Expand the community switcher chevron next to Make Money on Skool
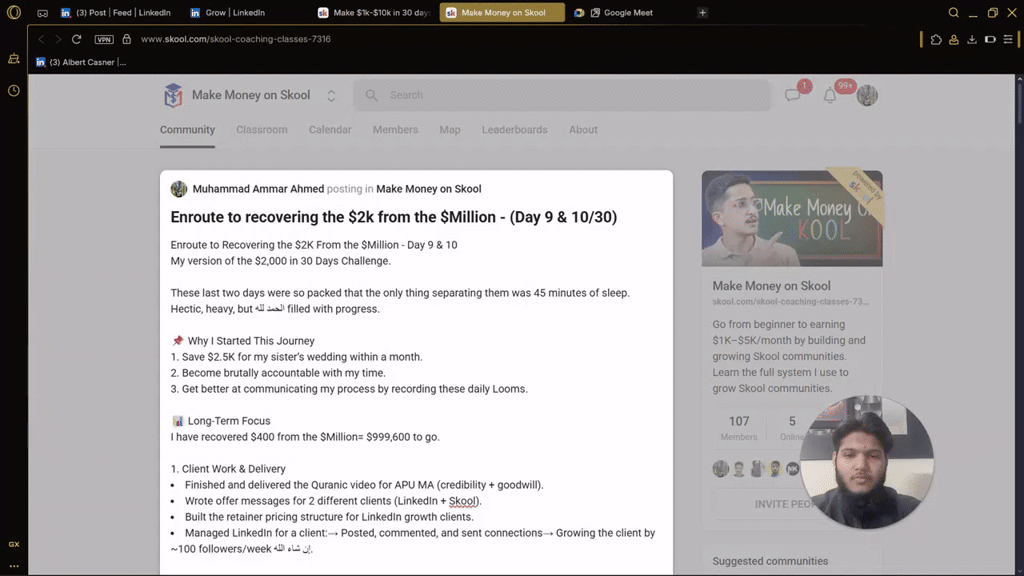 click(330, 94)
